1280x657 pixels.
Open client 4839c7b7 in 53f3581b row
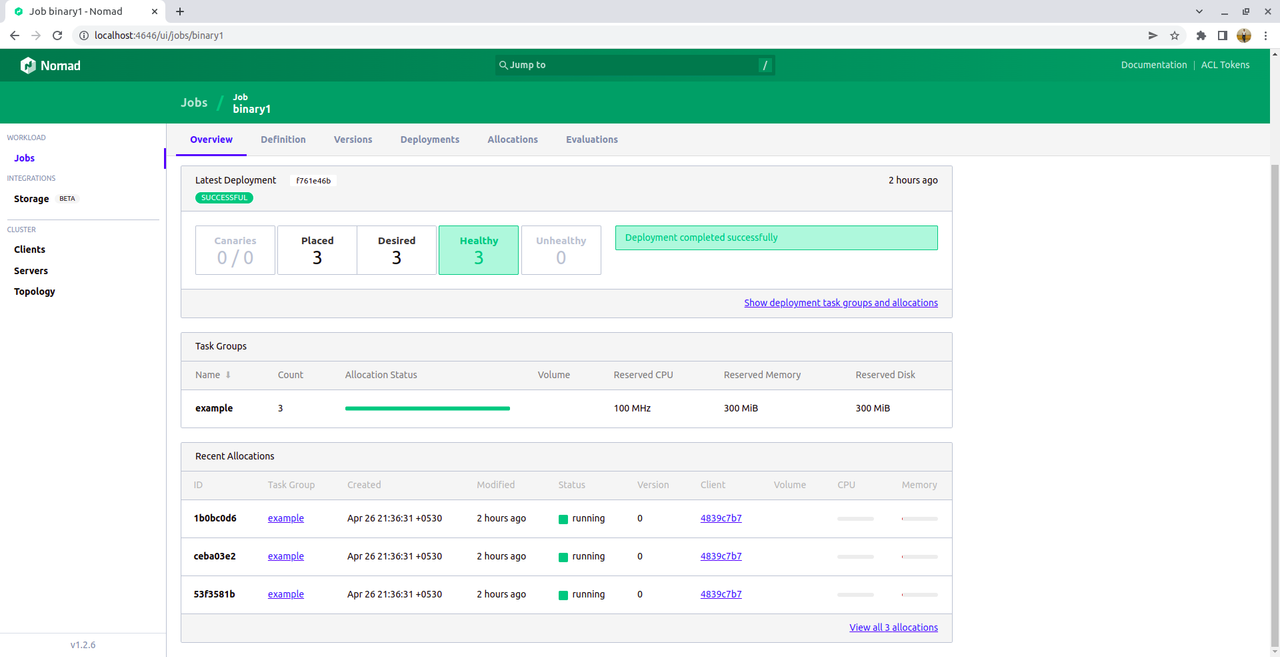(721, 594)
